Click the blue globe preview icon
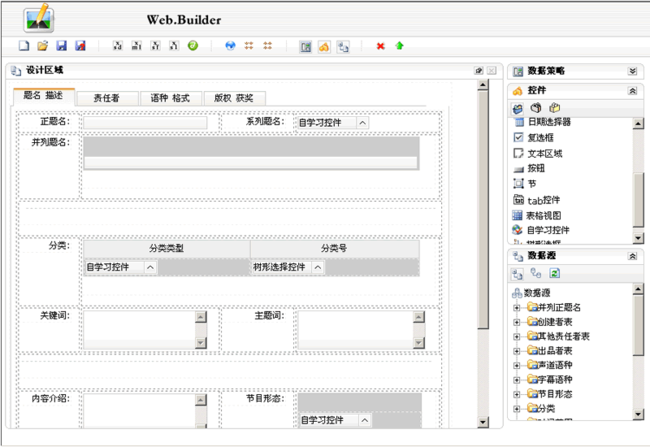 230,46
